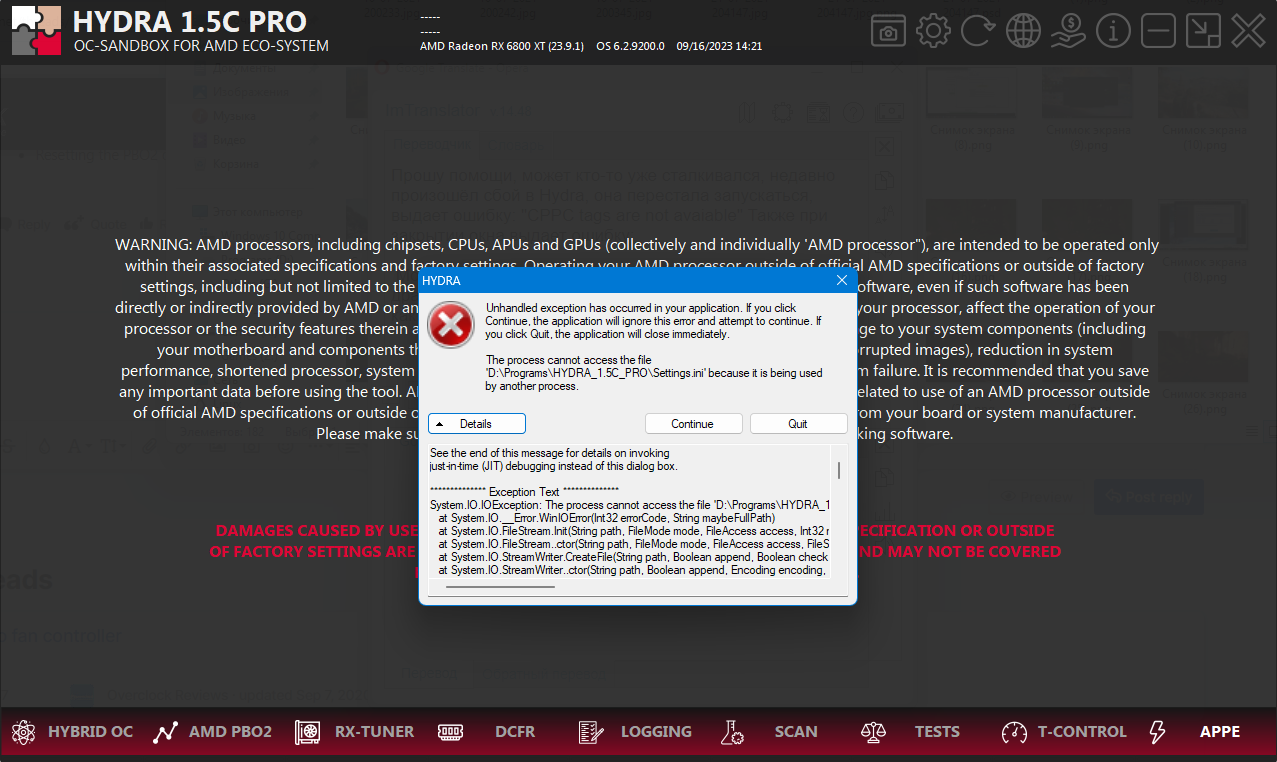Click the GPU card icon beside RX-TUNER
This screenshot has width=1277, height=762.
pos(308,732)
